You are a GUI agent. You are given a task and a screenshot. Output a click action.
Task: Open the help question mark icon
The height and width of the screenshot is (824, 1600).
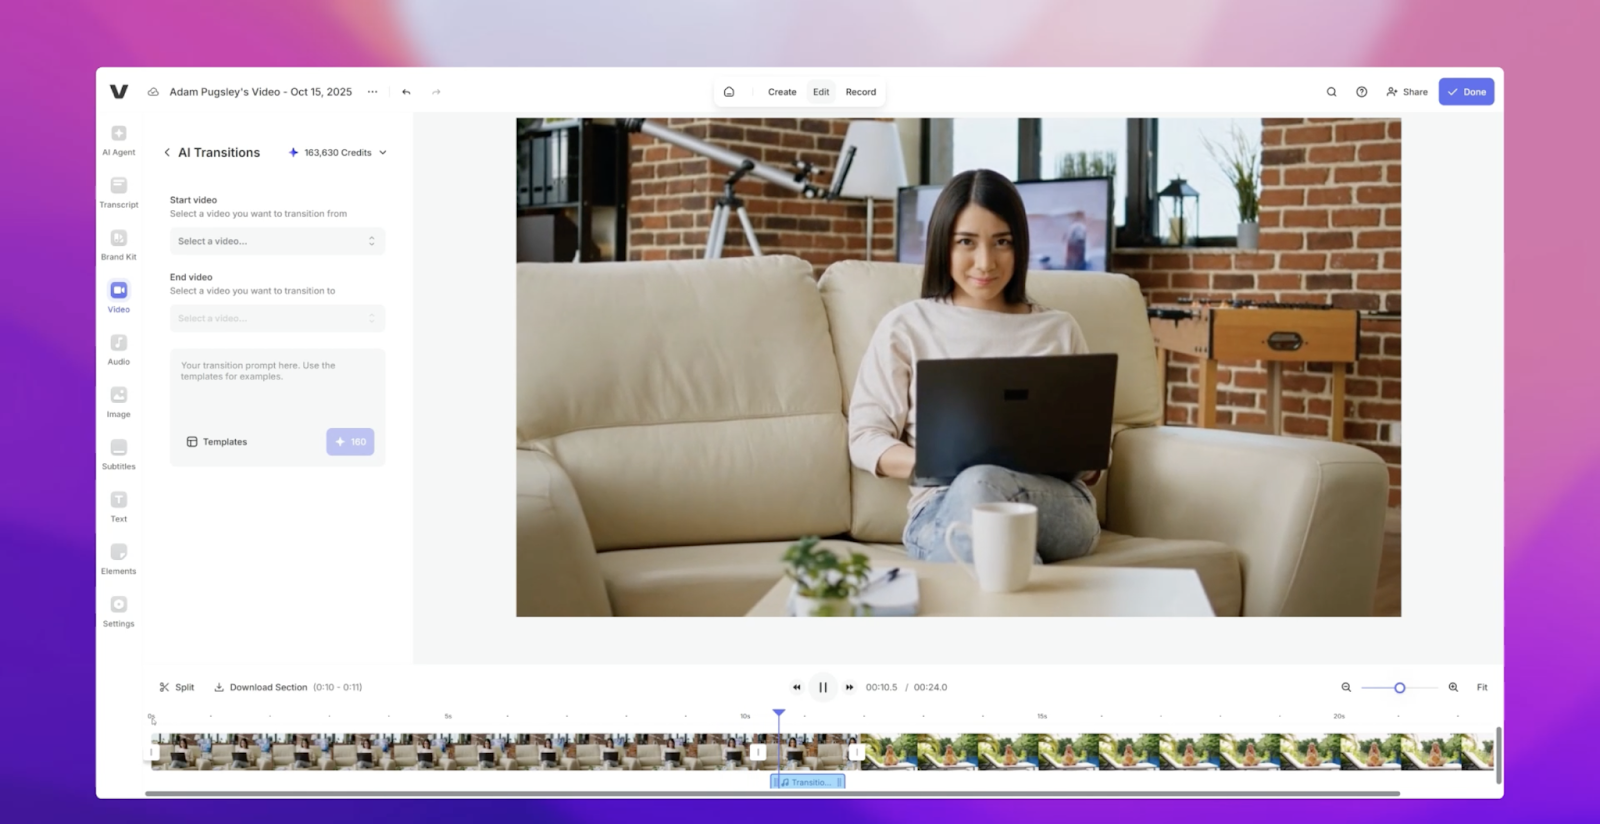pos(1361,92)
